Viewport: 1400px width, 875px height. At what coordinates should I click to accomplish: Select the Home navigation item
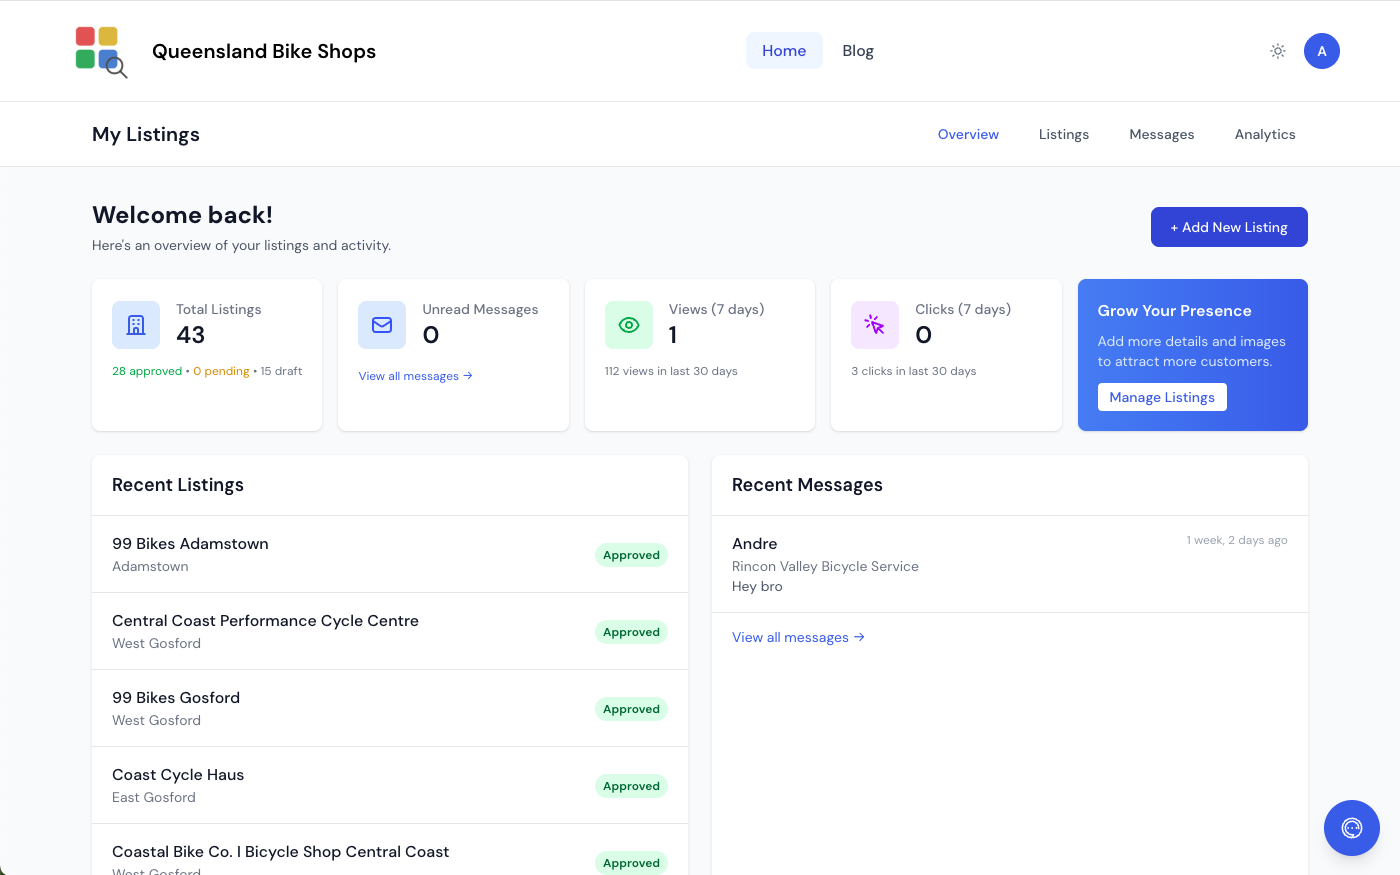[784, 50]
